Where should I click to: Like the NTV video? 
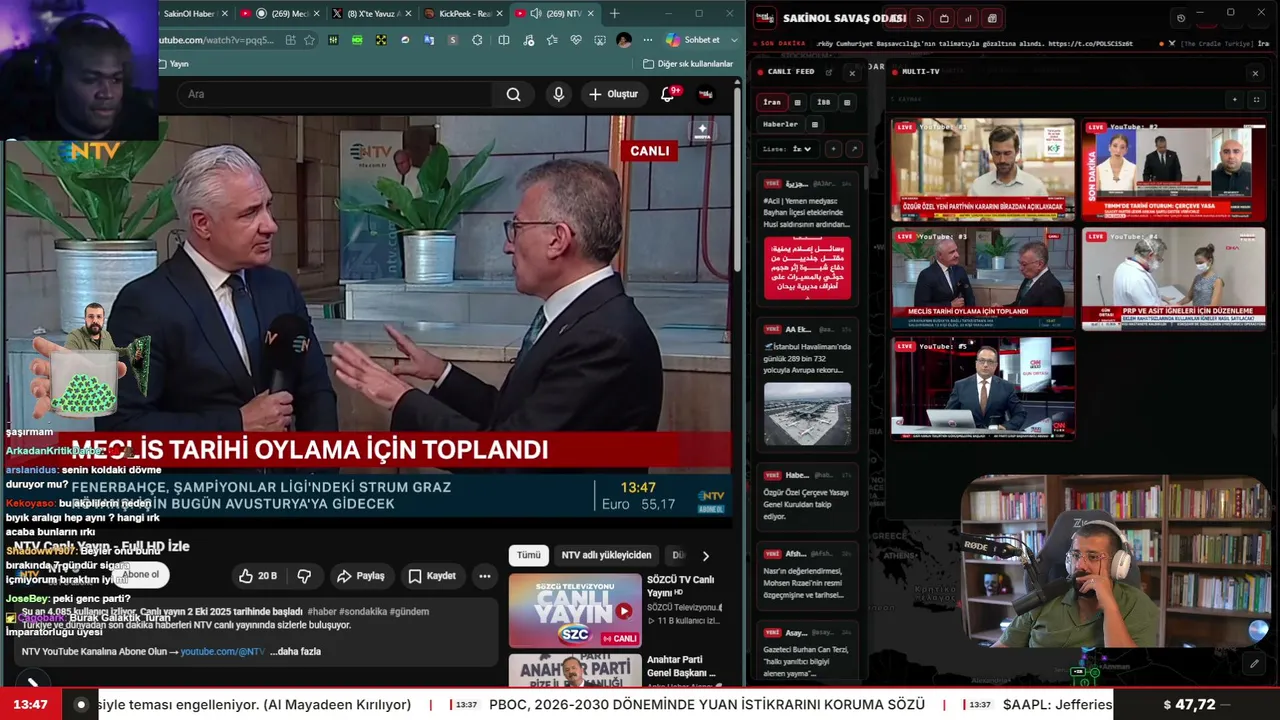coord(257,576)
